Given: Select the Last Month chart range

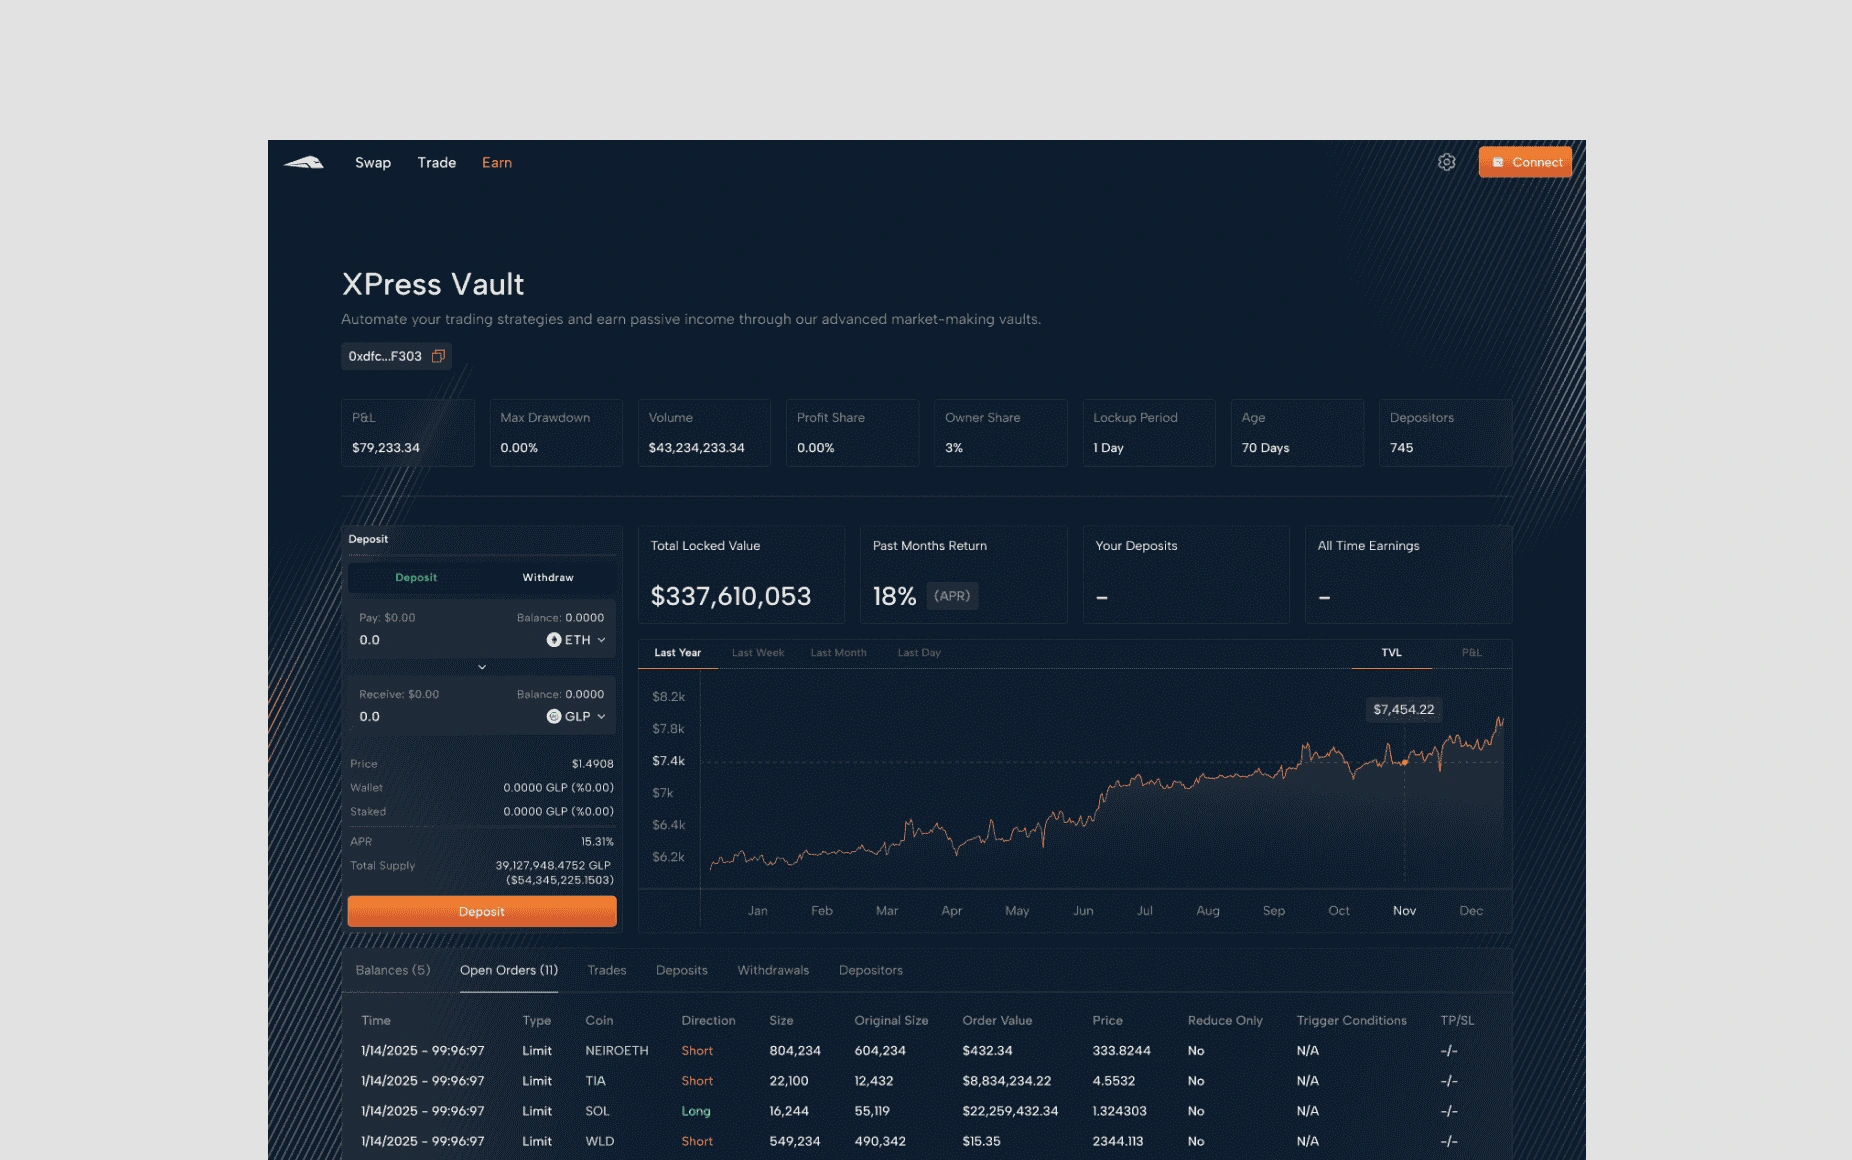Looking at the screenshot, I should click(x=838, y=653).
